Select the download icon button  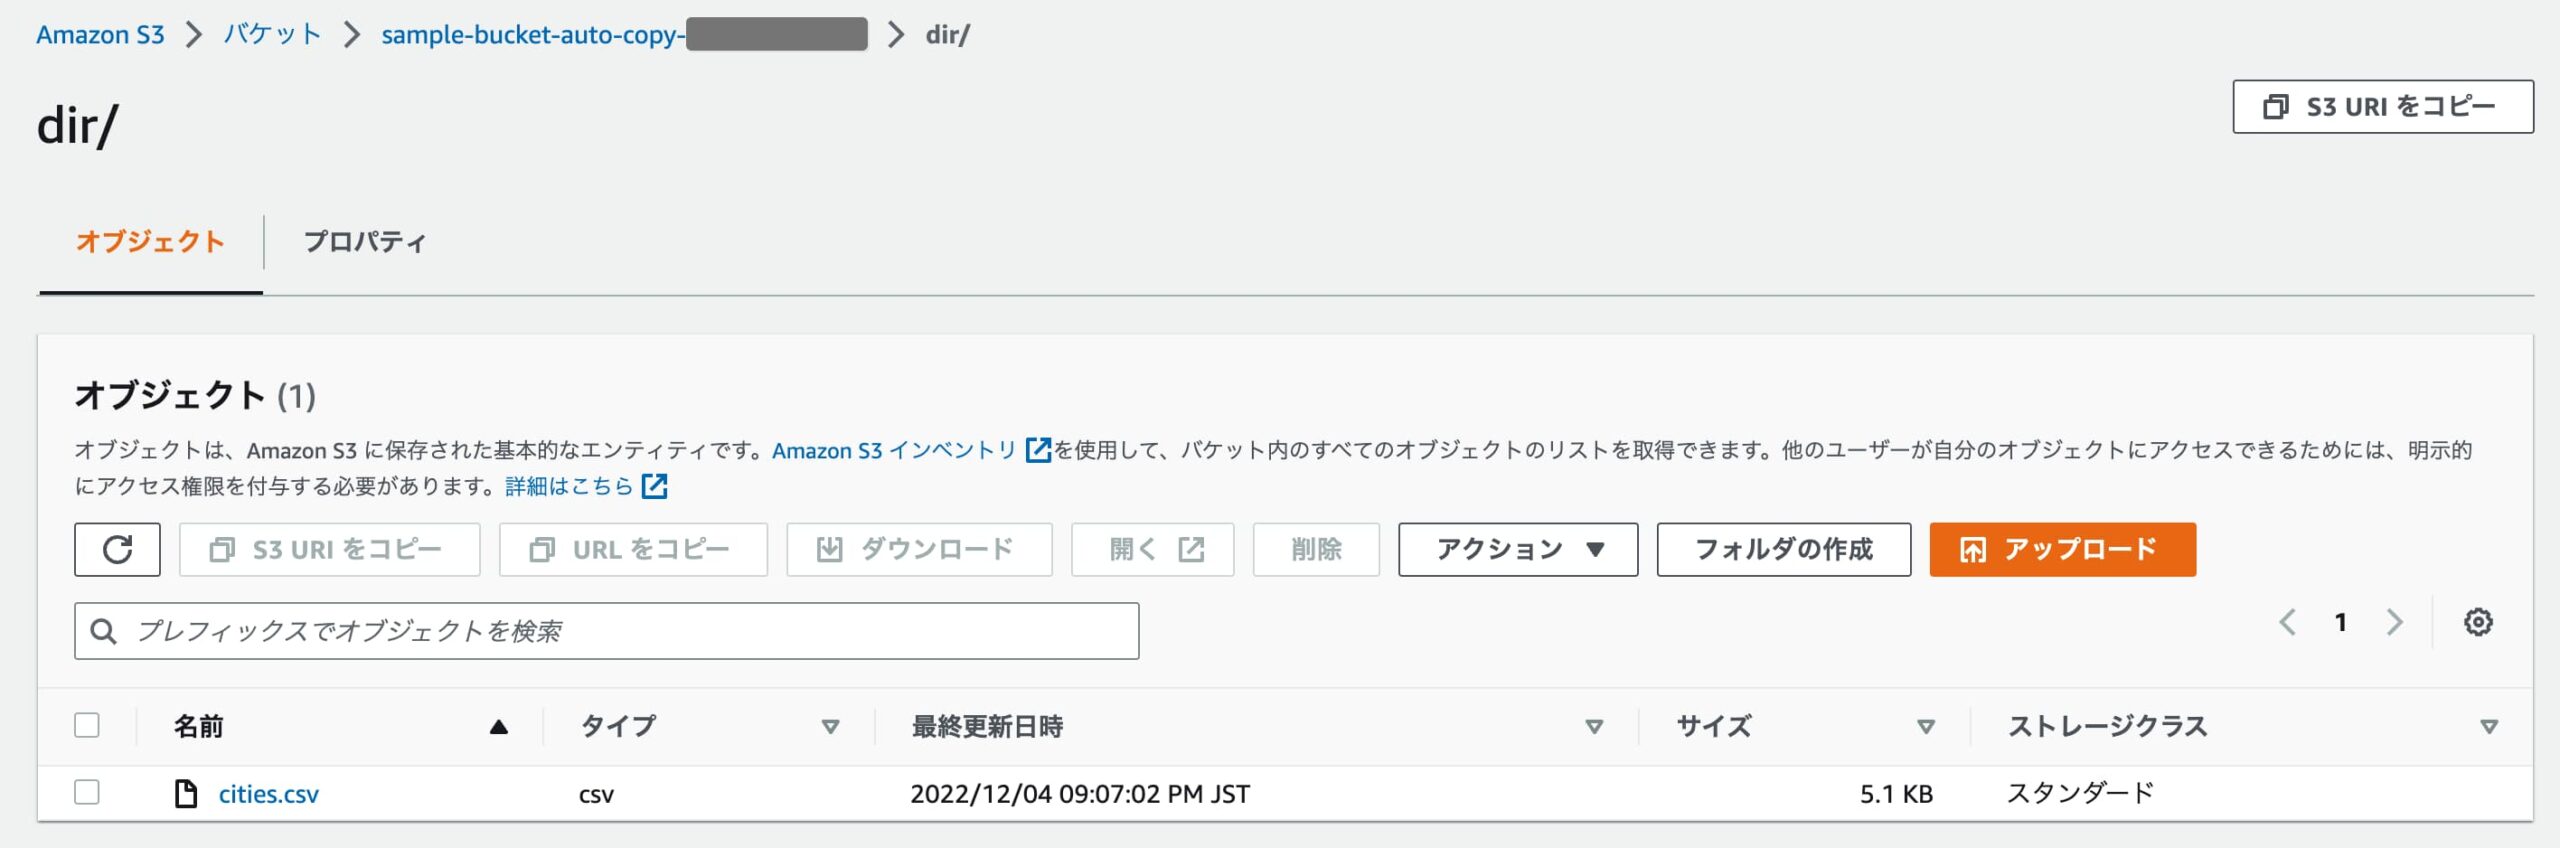(828, 548)
